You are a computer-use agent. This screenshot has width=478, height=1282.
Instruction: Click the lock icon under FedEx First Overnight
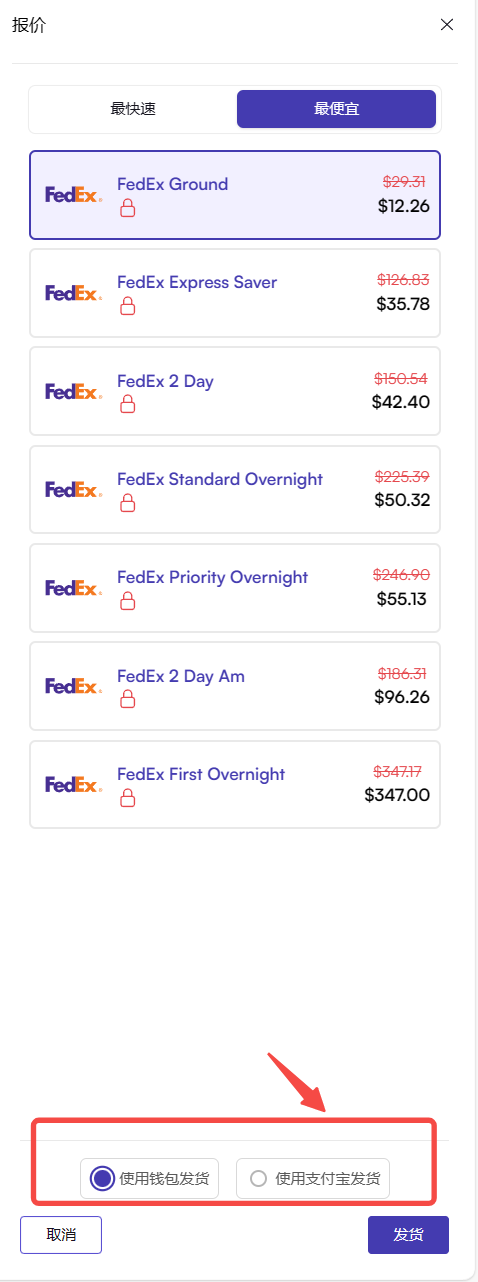click(x=127, y=798)
